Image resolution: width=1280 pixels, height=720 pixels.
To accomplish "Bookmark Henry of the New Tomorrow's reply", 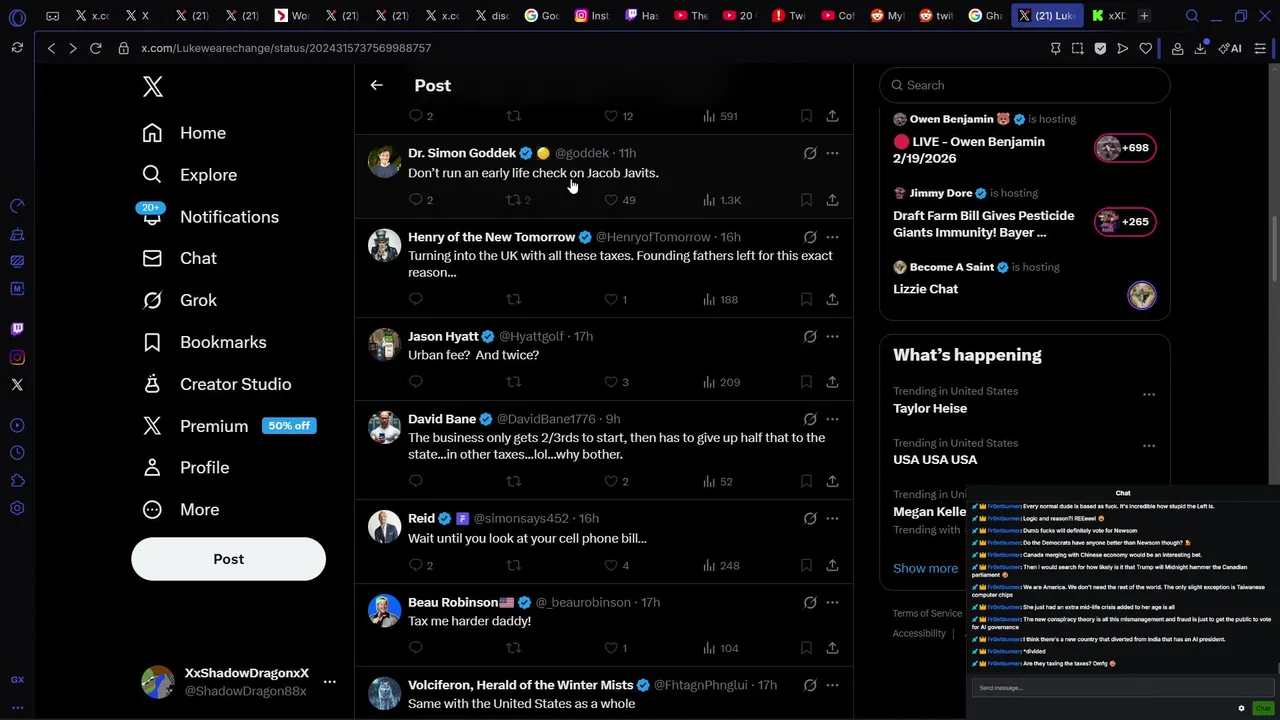I will click(806, 299).
